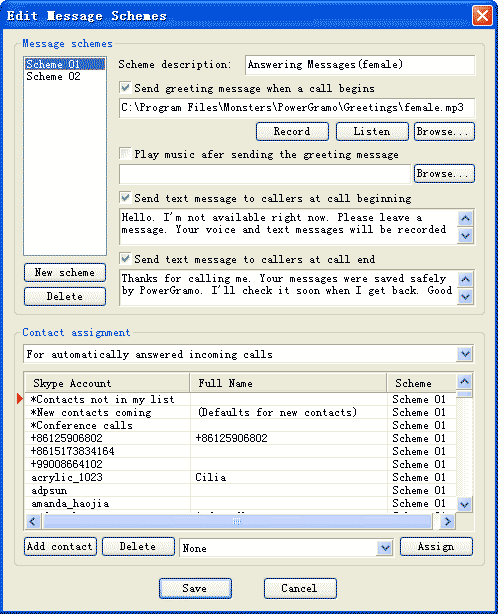Delete the selected message scheme
This screenshot has height=614, width=498.
(65, 296)
